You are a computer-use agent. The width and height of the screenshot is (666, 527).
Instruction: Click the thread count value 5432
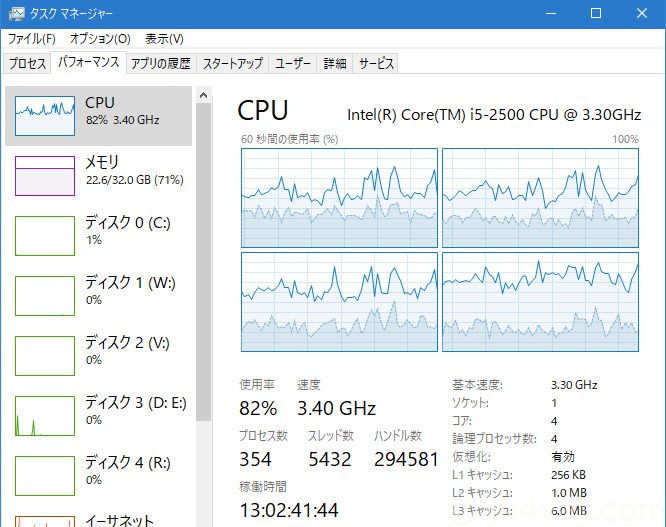[x=330, y=459]
